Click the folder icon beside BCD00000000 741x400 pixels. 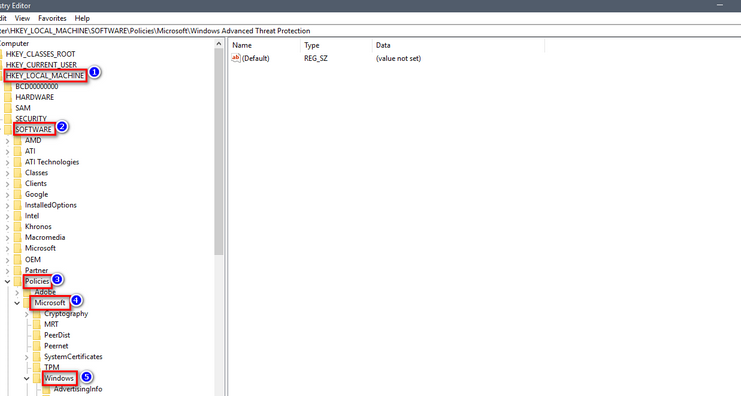pyautogui.click(x=8, y=87)
